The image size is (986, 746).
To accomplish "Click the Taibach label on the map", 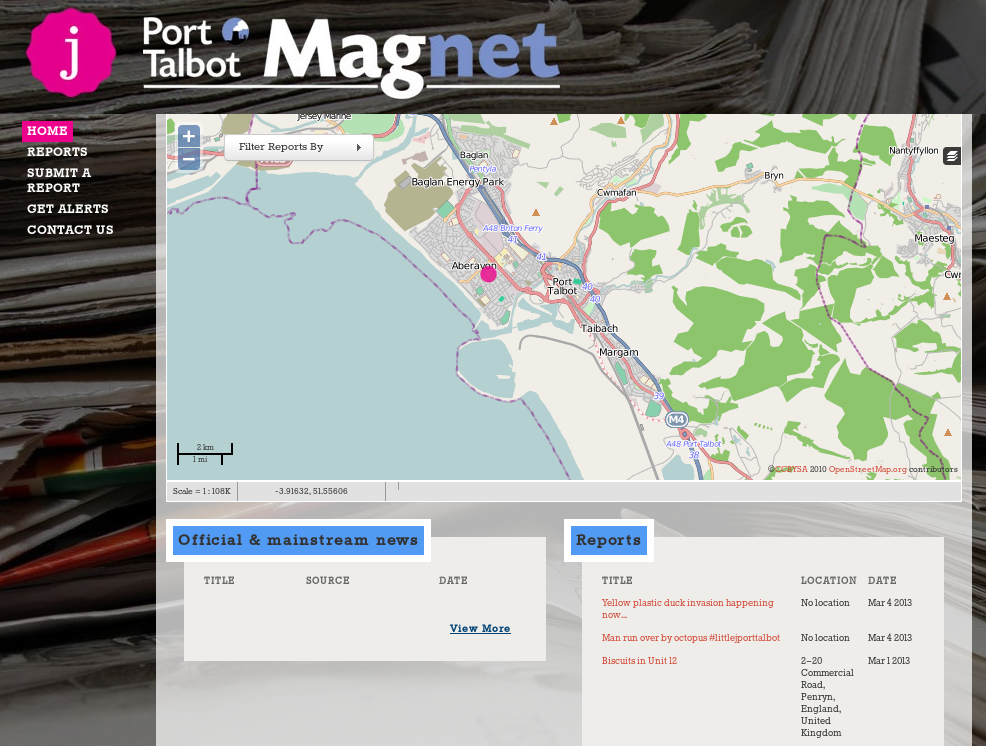I will [599, 328].
